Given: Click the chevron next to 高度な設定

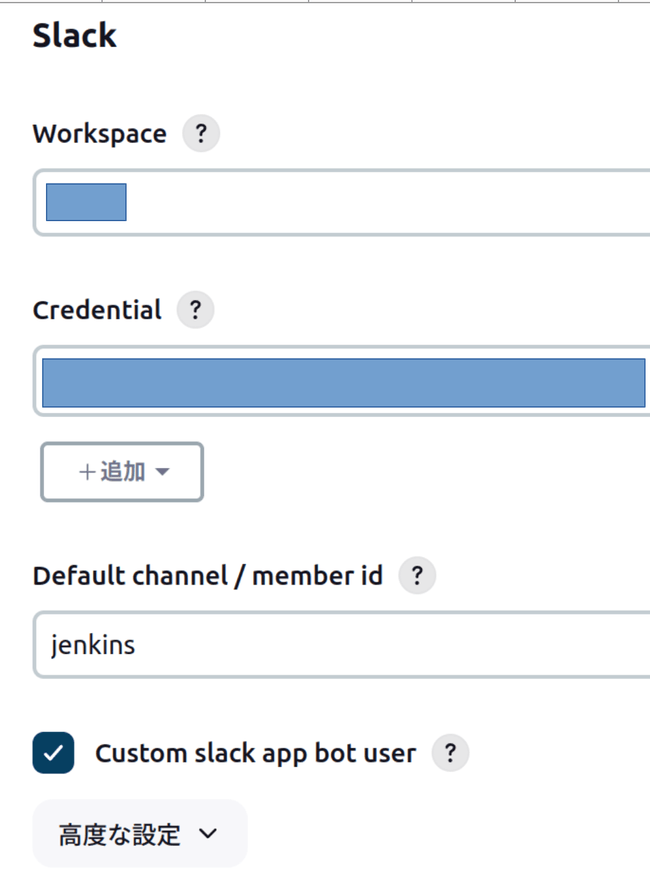Looking at the screenshot, I should (x=207, y=833).
